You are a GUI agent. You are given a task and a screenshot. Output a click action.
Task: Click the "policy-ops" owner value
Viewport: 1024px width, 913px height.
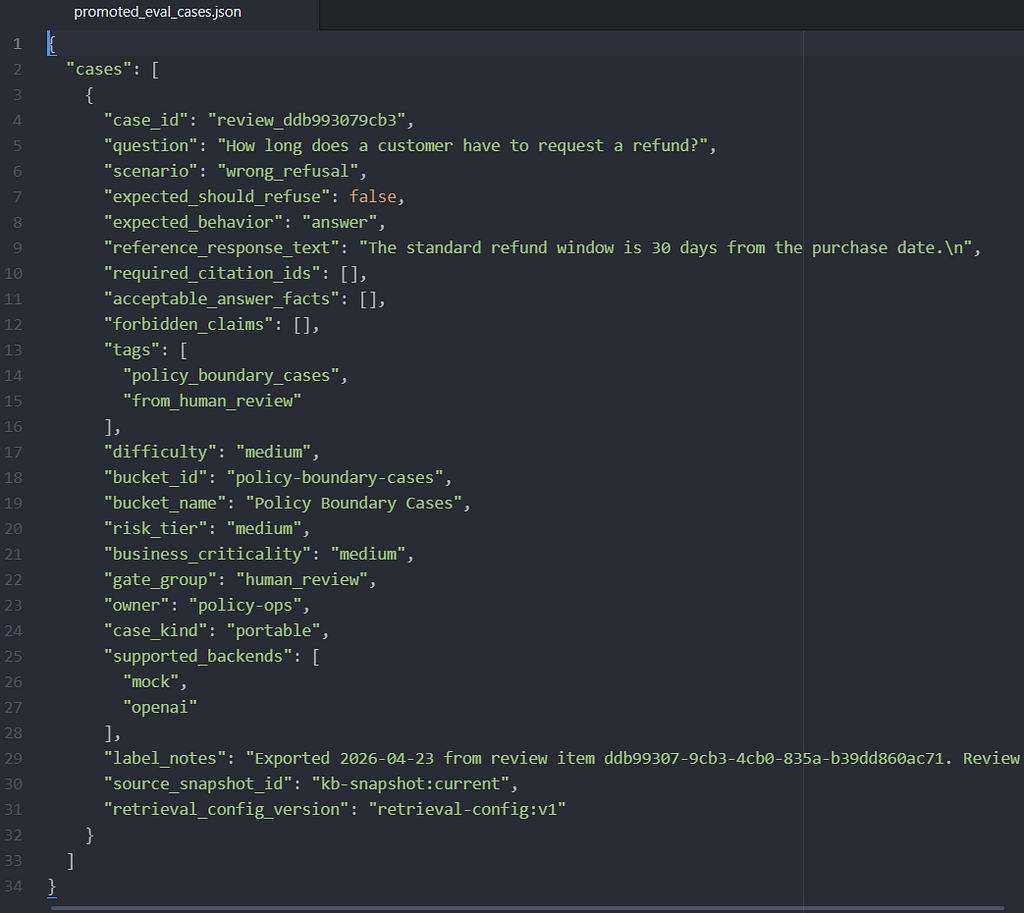click(245, 605)
